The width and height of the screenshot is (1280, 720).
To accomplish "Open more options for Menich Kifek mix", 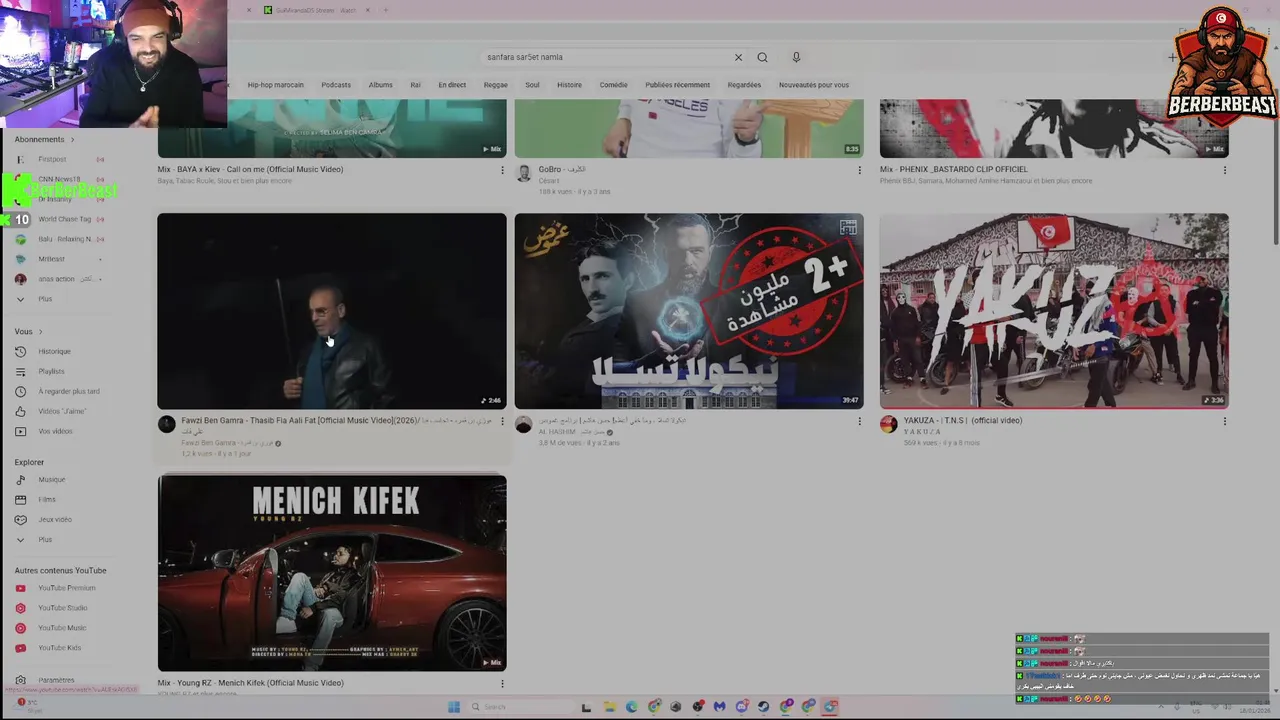I will click(x=502, y=684).
